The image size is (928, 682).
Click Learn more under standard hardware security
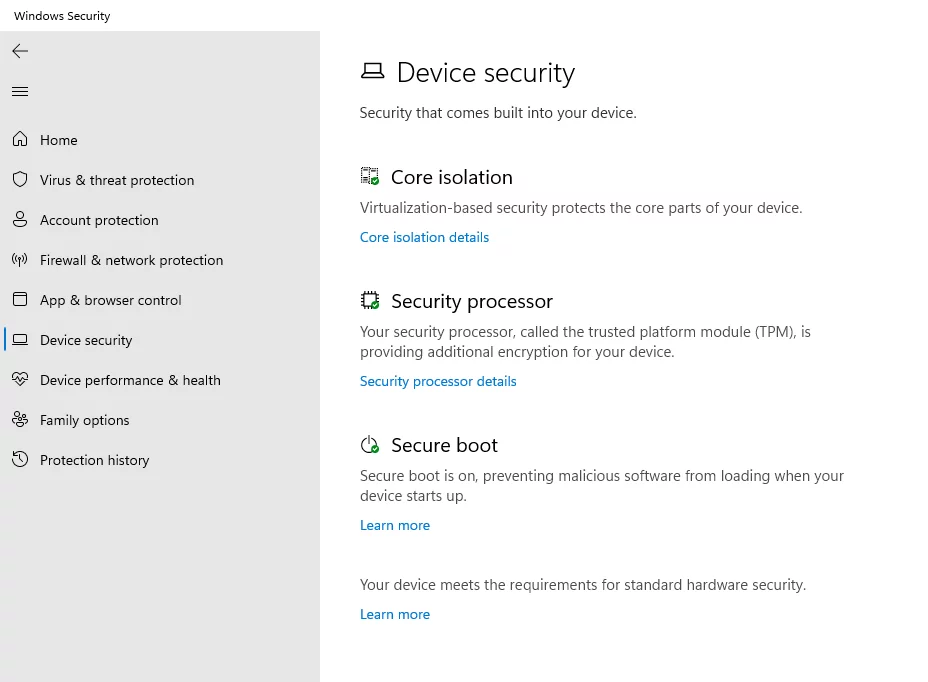pos(395,614)
